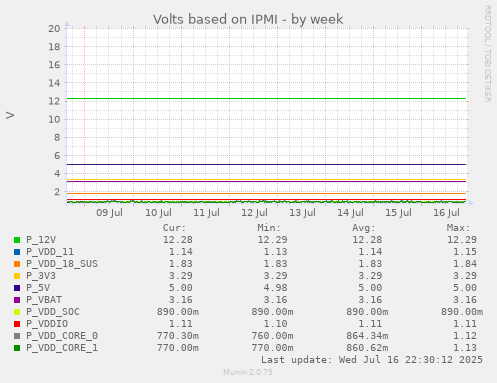Click the '13 Jul' x-axis date label
497x383 pixels.
pos(302,213)
